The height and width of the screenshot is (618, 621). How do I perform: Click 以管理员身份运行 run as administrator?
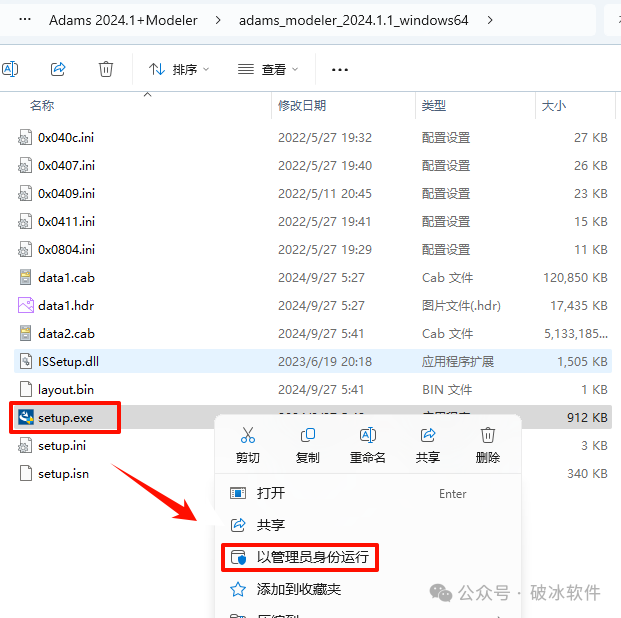(x=300, y=557)
